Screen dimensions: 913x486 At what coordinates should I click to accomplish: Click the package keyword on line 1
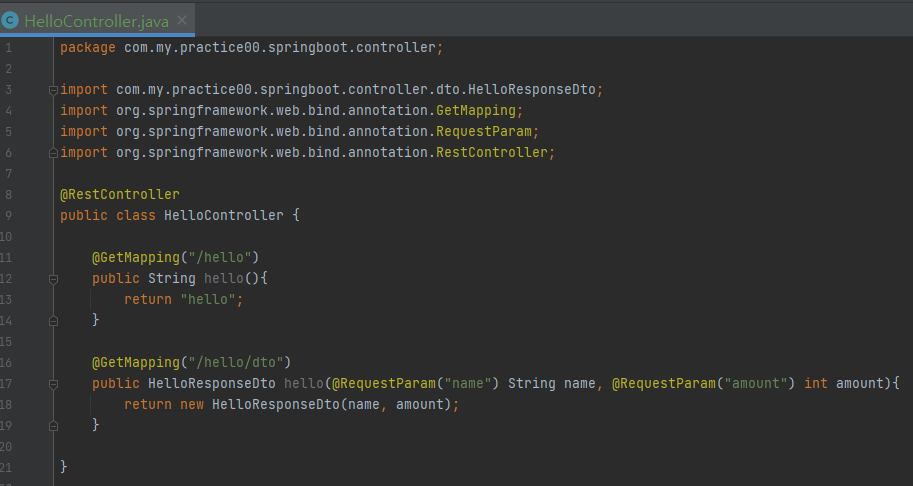click(x=87, y=48)
